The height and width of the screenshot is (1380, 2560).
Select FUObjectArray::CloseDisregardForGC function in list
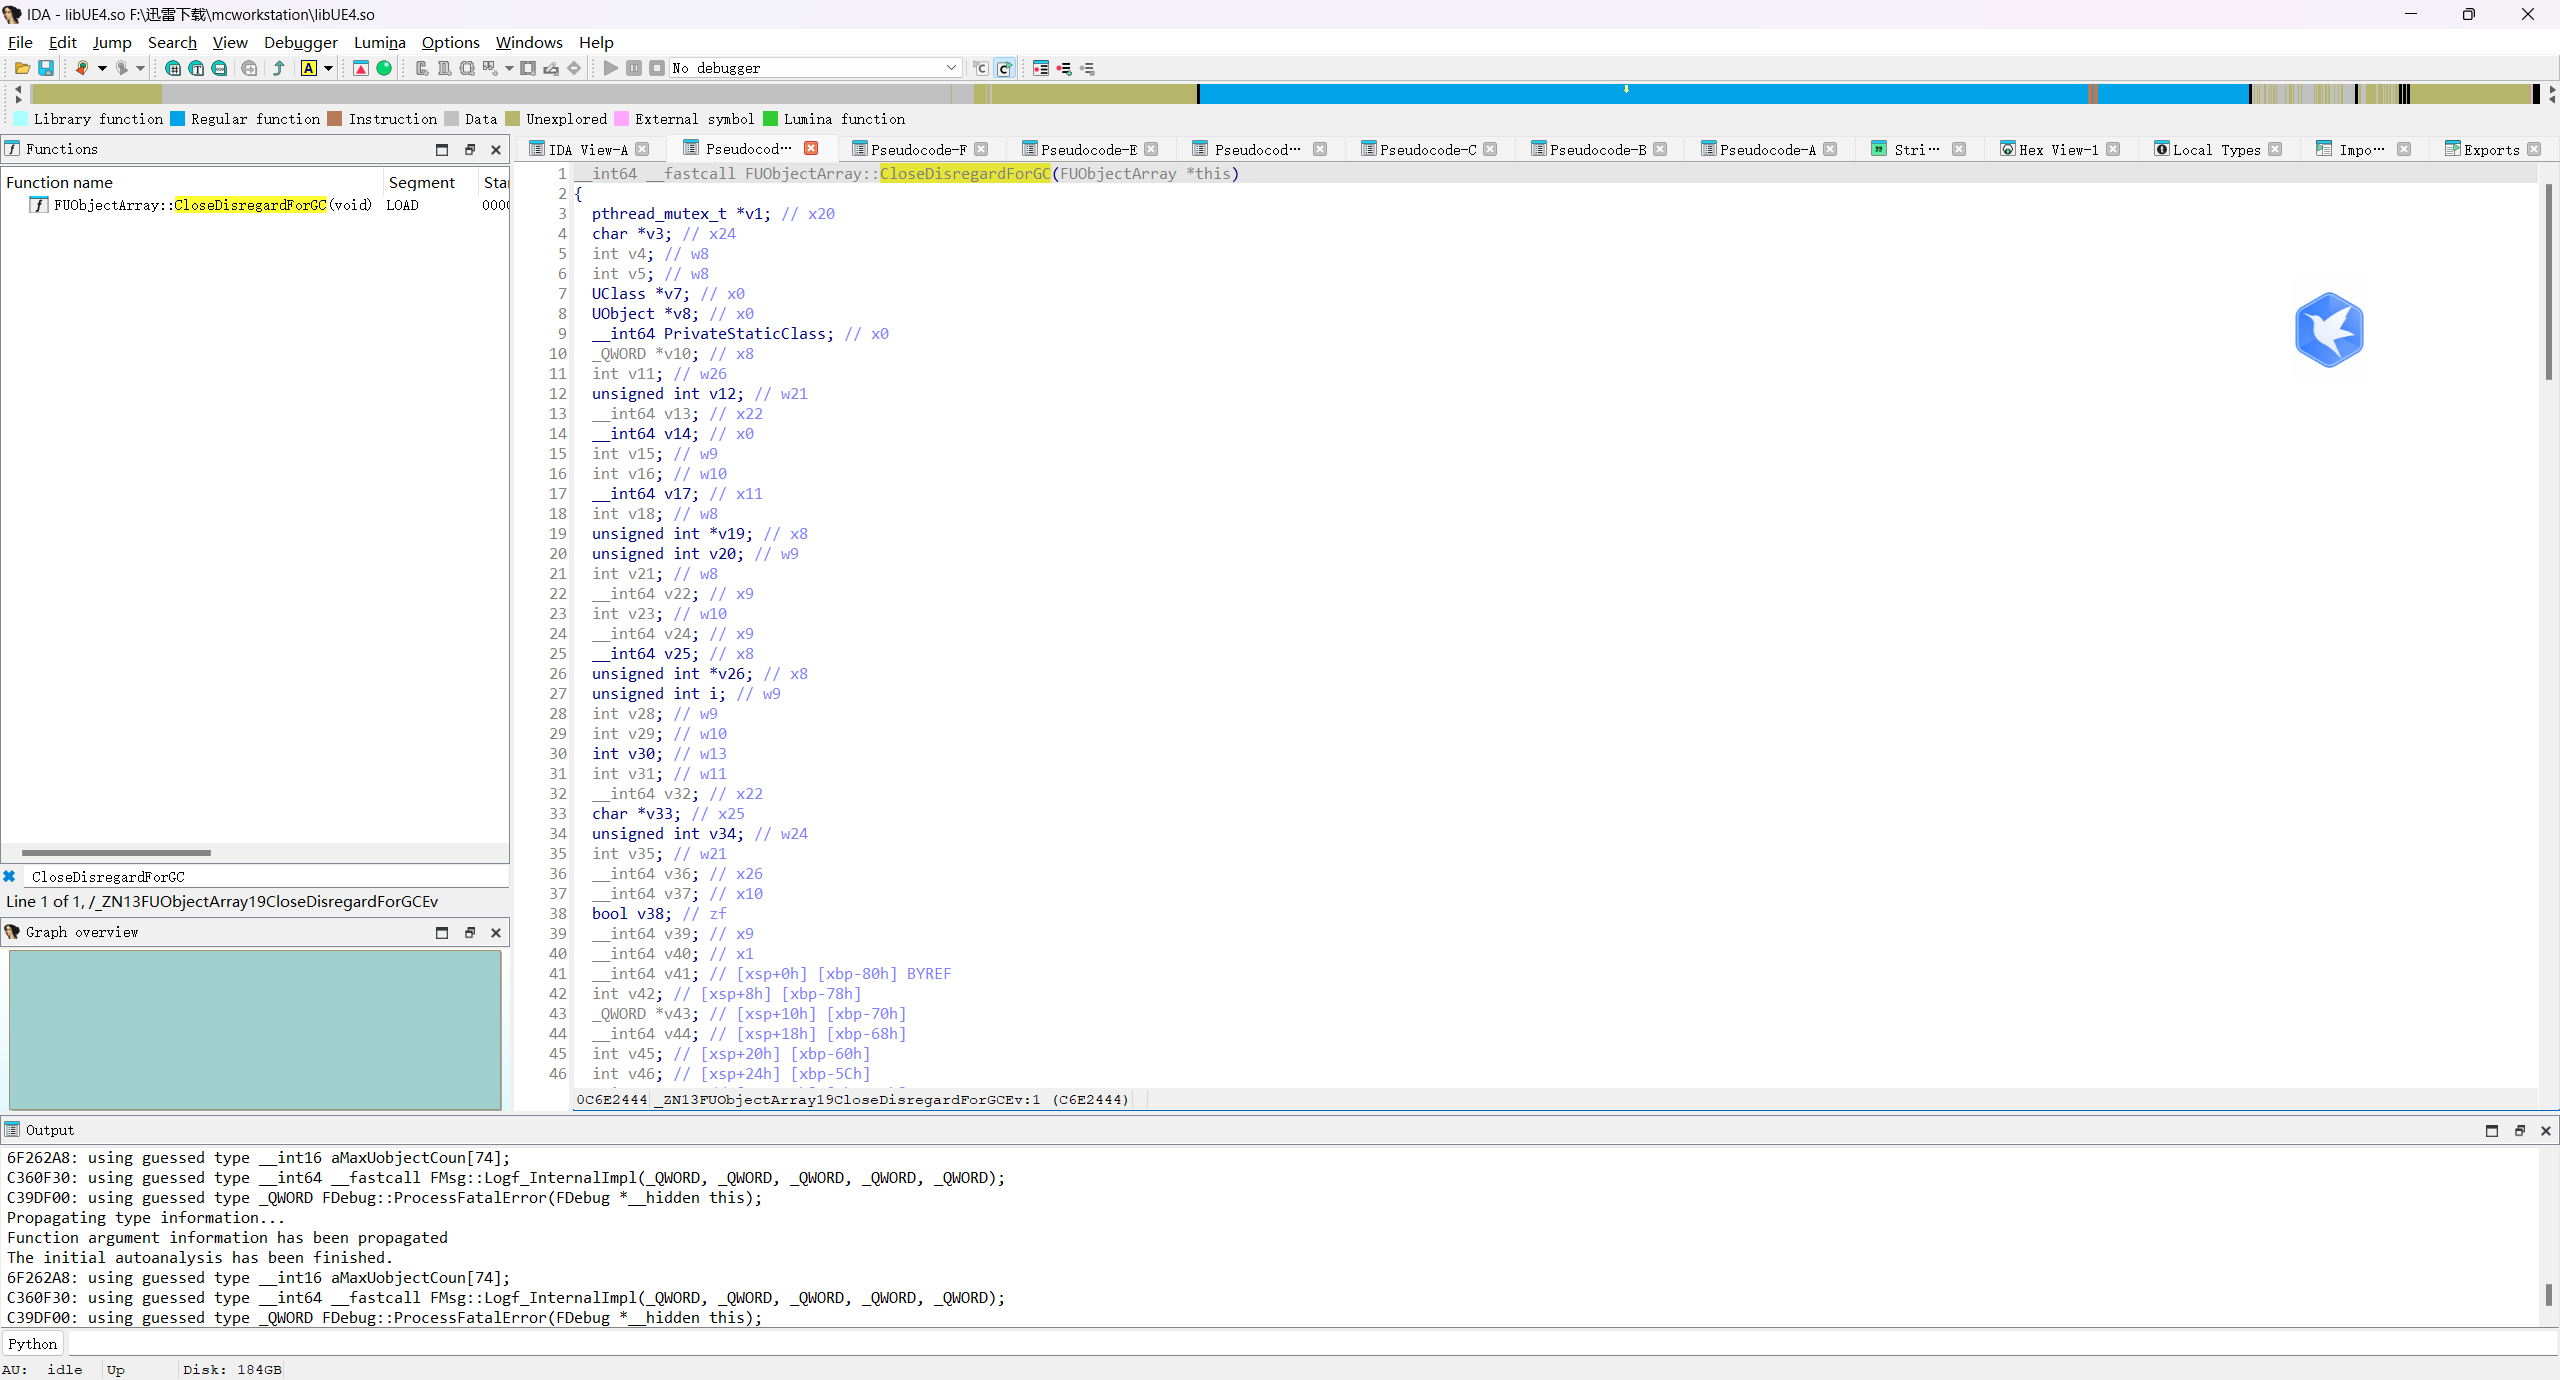(x=213, y=205)
